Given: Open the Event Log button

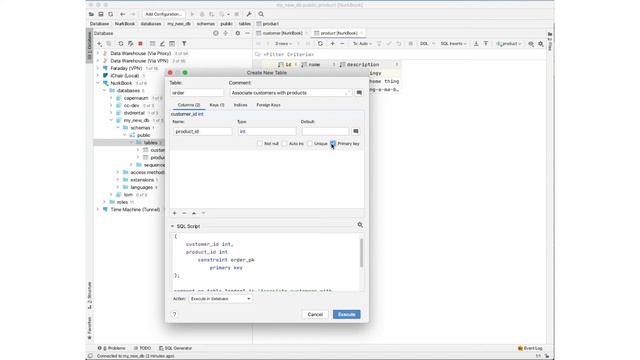Looking at the screenshot, I should (530, 348).
